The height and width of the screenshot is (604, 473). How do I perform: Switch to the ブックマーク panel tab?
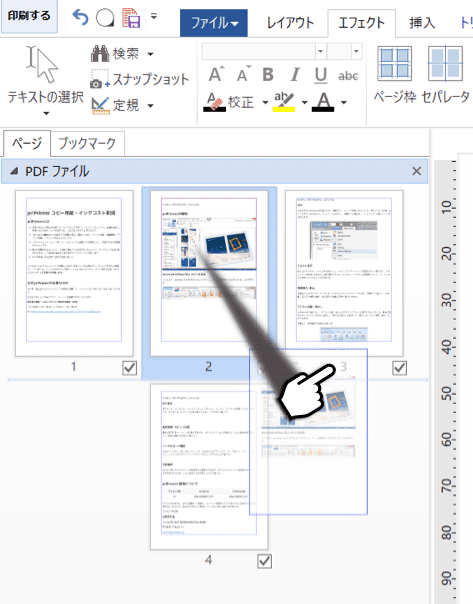click(x=87, y=144)
